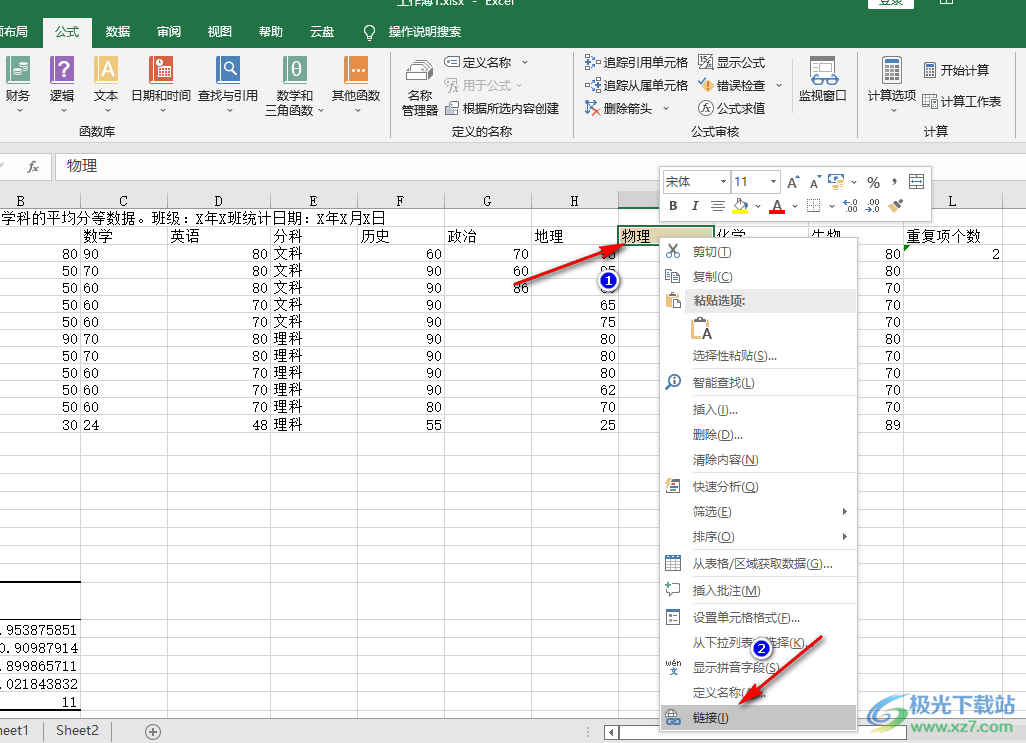The height and width of the screenshot is (743, 1026).
Task: Select Smart Lookup (智能查找) in context menu
Action: 758,383
